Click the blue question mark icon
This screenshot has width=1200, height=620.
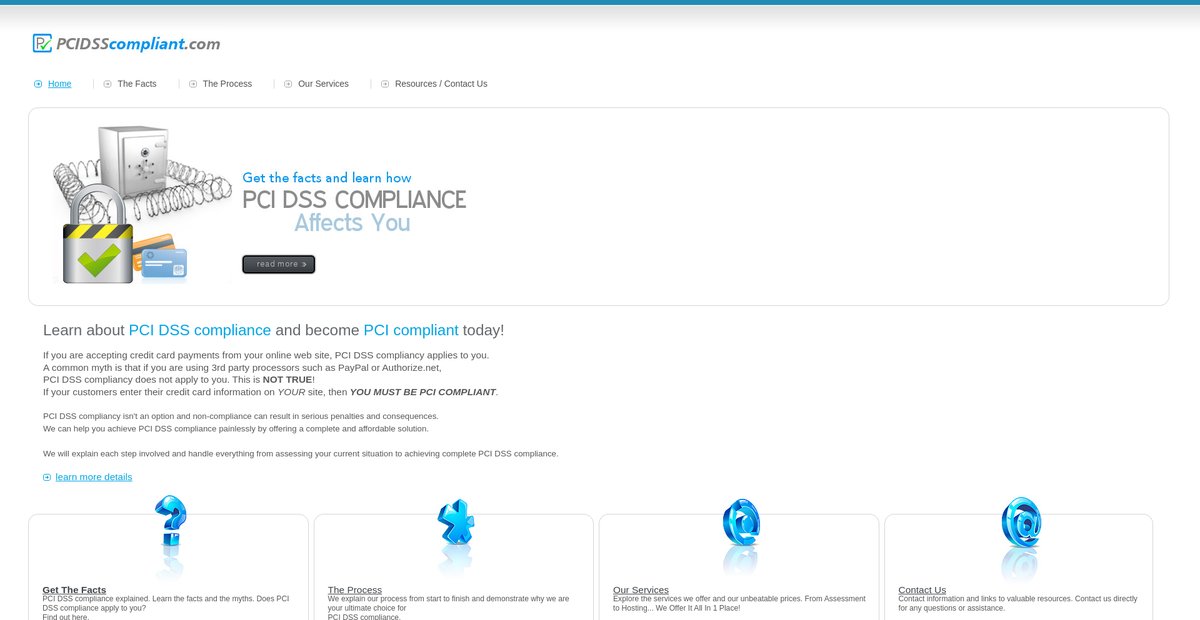click(170, 522)
